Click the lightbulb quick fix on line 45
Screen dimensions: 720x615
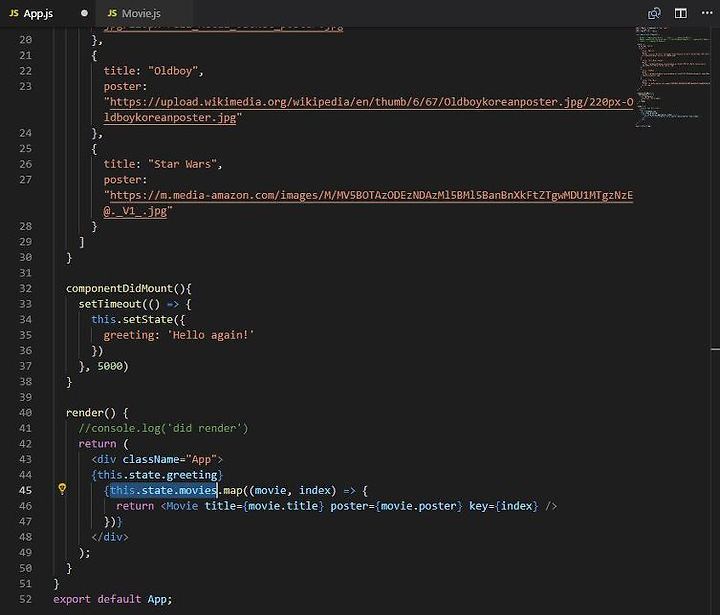coord(62,489)
